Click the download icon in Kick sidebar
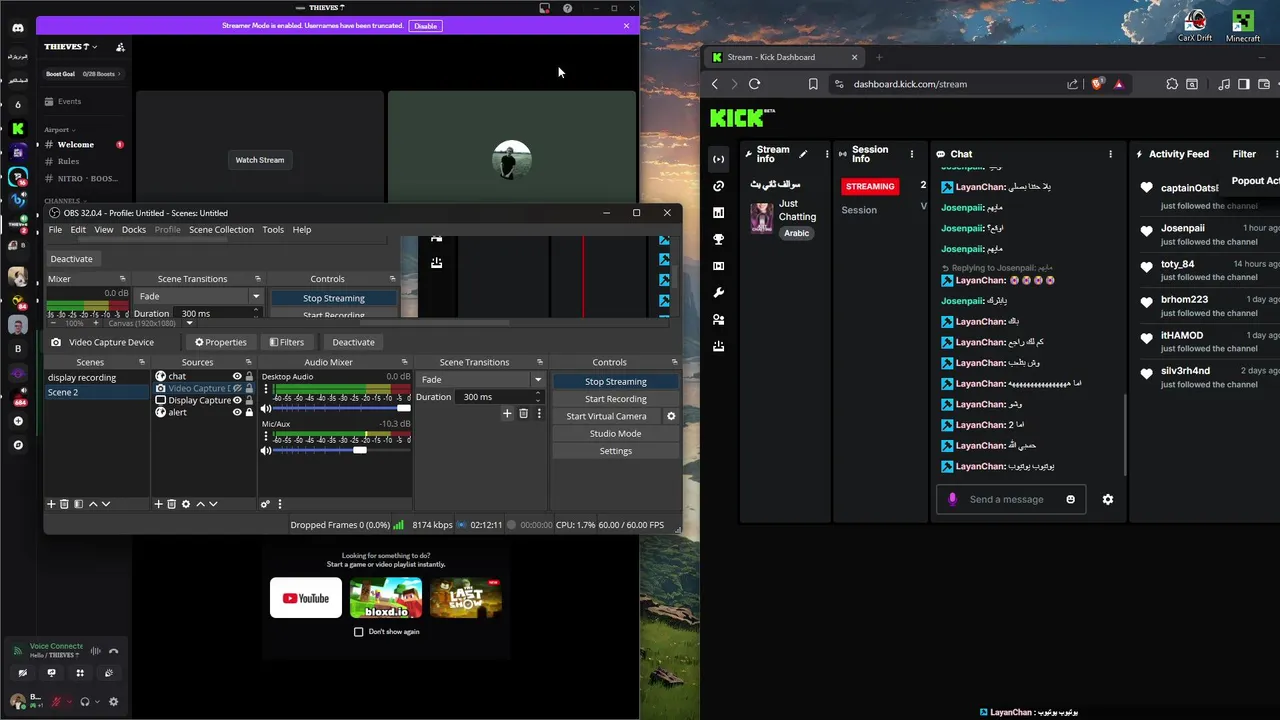The height and width of the screenshot is (720, 1280). (x=718, y=346)
